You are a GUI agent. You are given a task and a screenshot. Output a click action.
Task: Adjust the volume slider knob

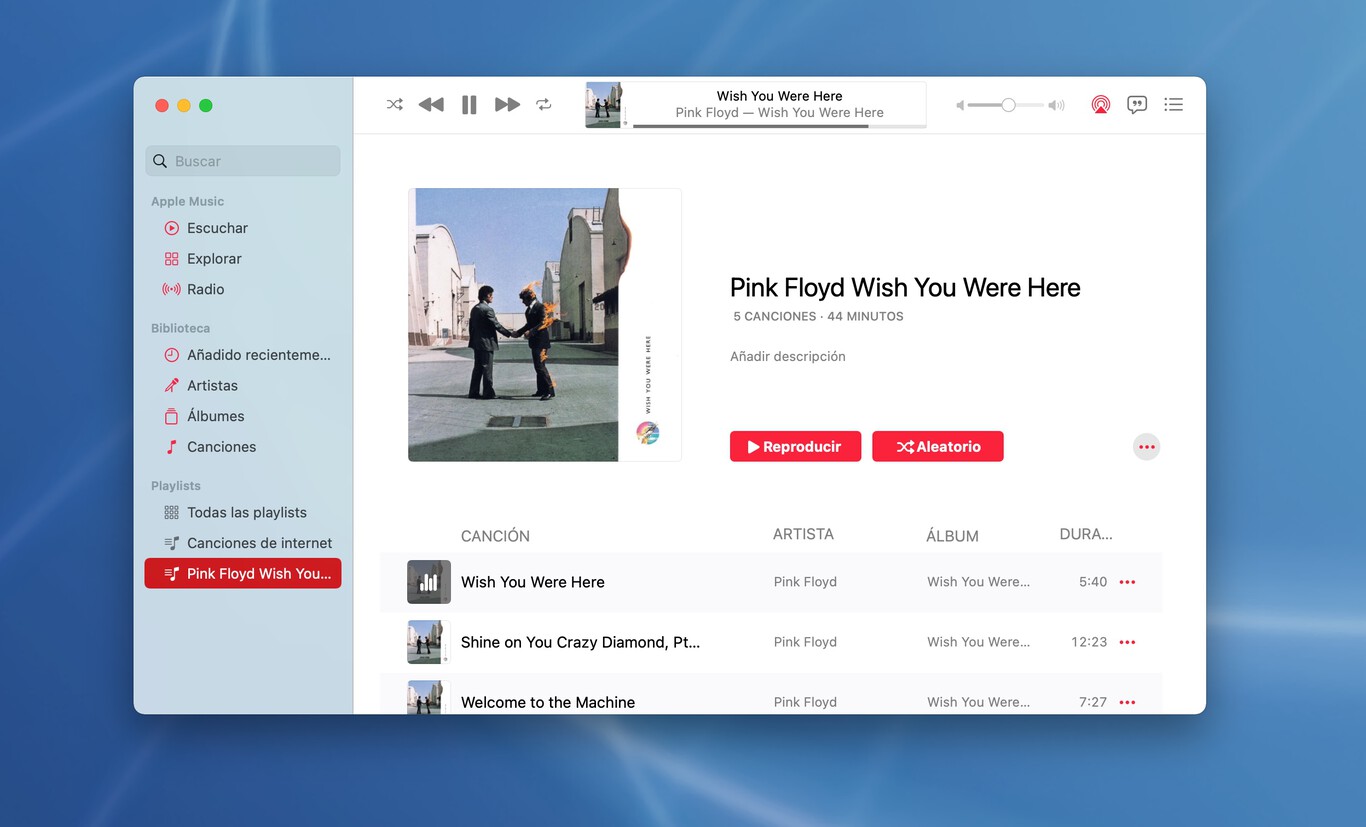click(x=1008, y=105)
